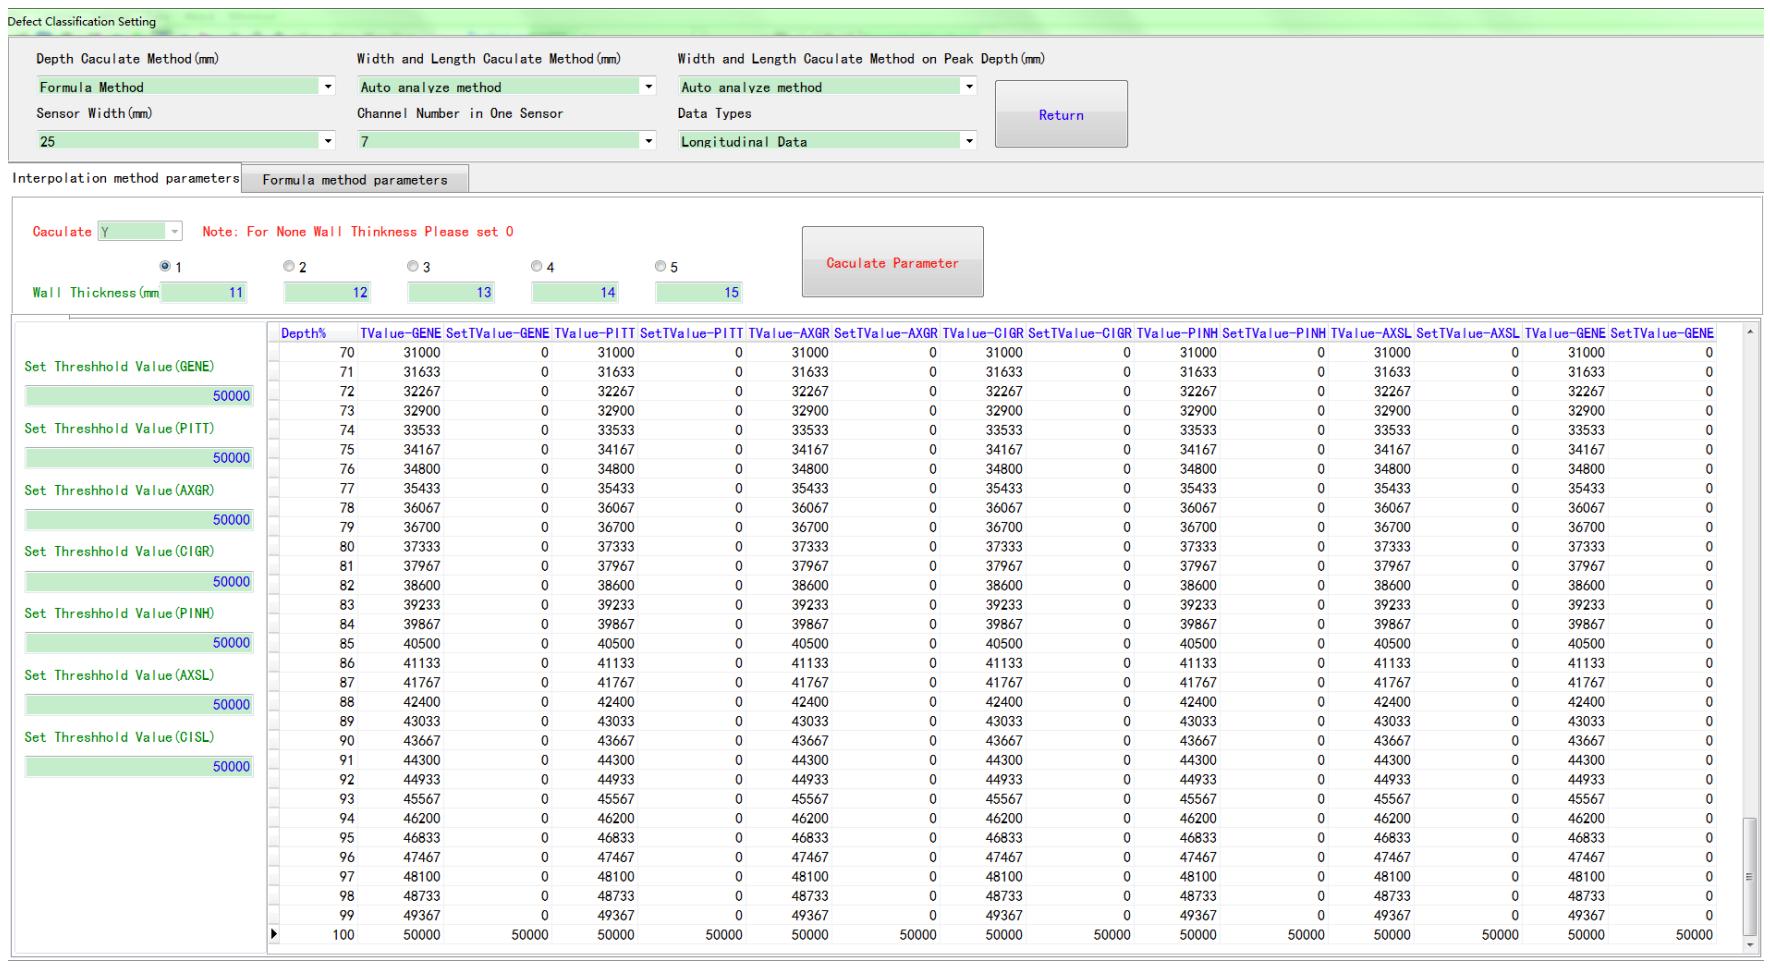Expand the Sensor Width dropdown

click(328, 141)
